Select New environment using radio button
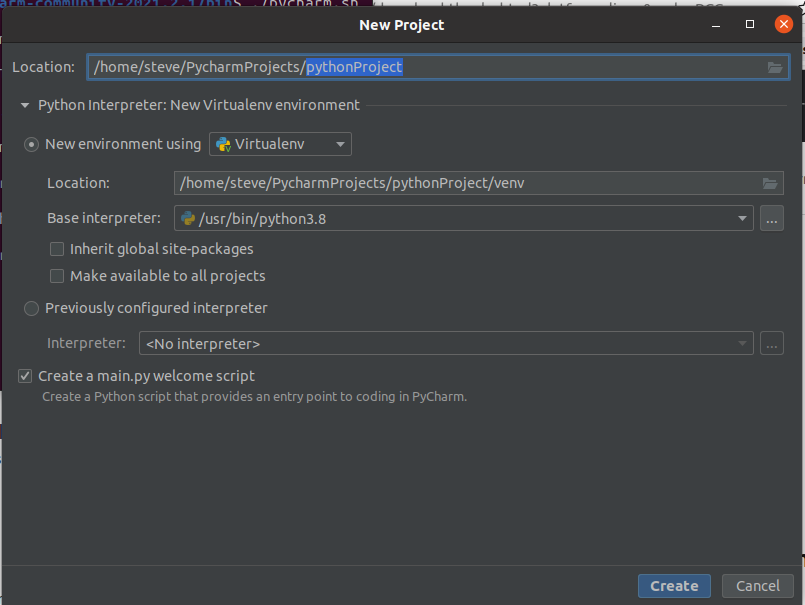Viewport: 805px width, 605px height. pos(31,145)
